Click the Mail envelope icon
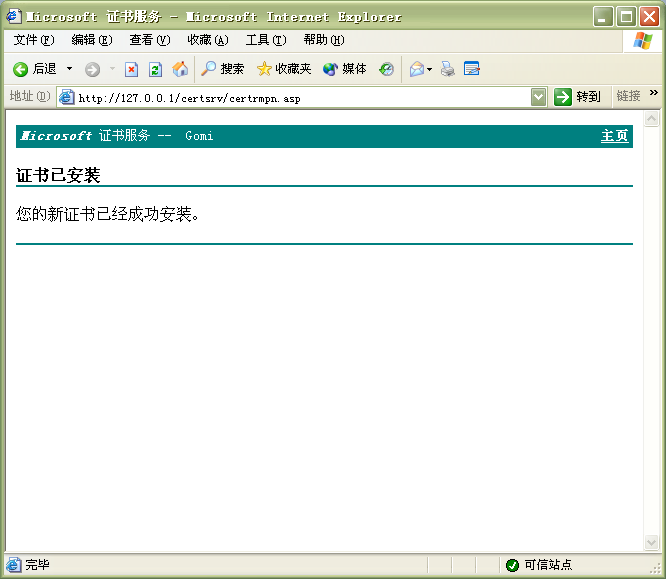This screenshot has width=666, height=579. point(417,69)
